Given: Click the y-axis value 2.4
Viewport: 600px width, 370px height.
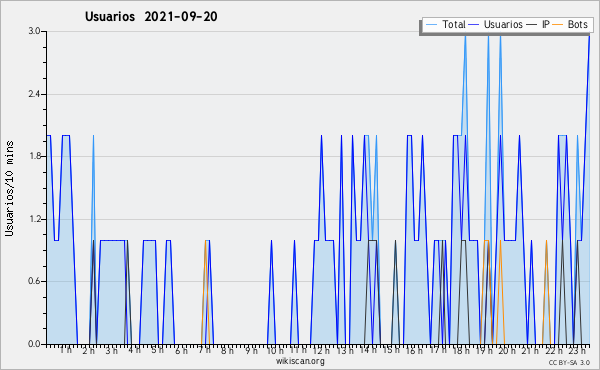Looking at the screenshot, I should [x=34, y=94].
